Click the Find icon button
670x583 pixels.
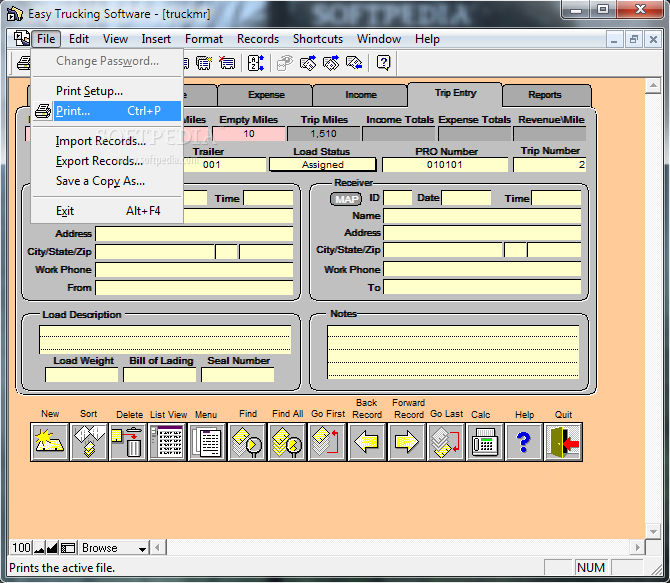pos(247,442)
